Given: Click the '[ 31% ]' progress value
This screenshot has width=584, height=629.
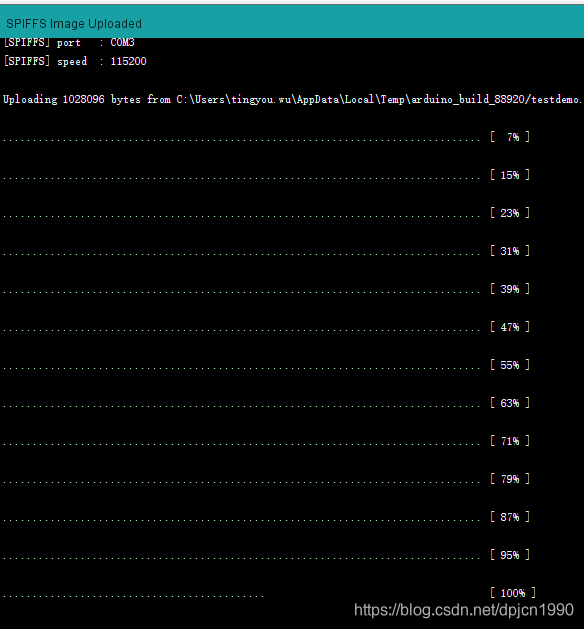Looking at the screenshot, I should click(x=510, y=251).
